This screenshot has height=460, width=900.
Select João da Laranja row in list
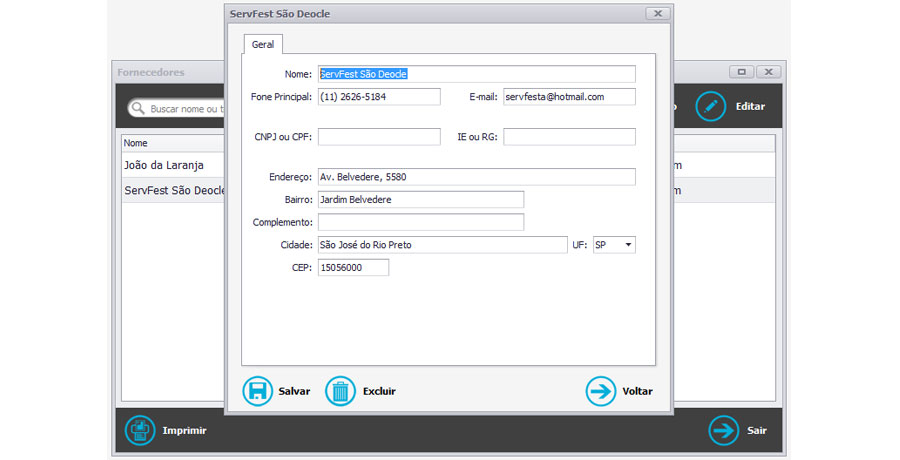173,165
